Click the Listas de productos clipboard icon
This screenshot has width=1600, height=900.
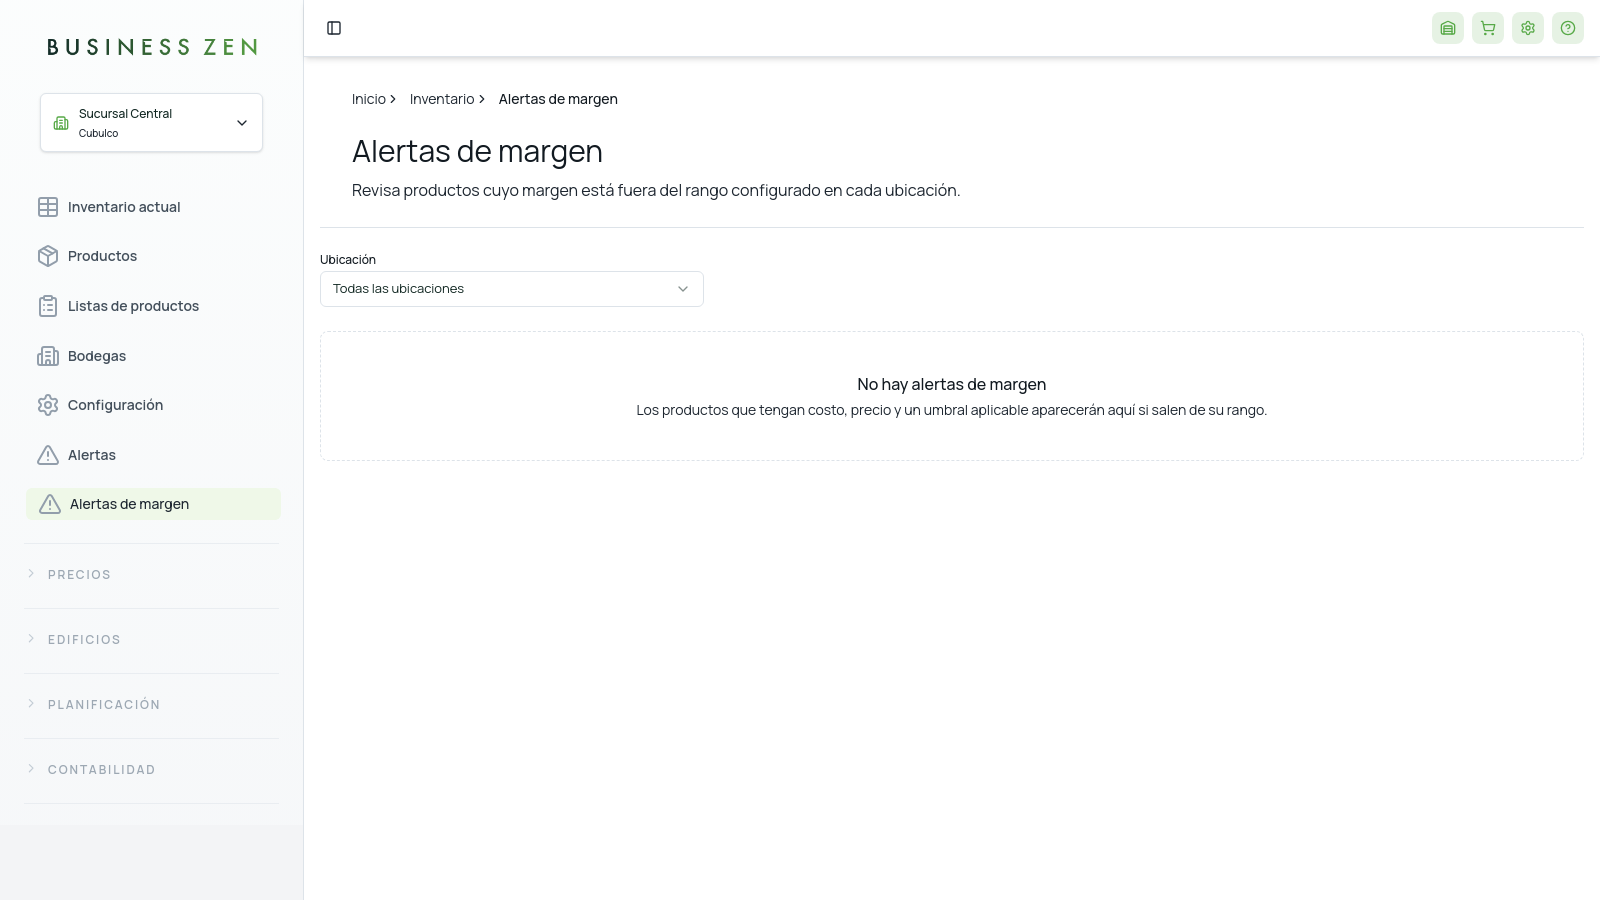pos(48,306)
